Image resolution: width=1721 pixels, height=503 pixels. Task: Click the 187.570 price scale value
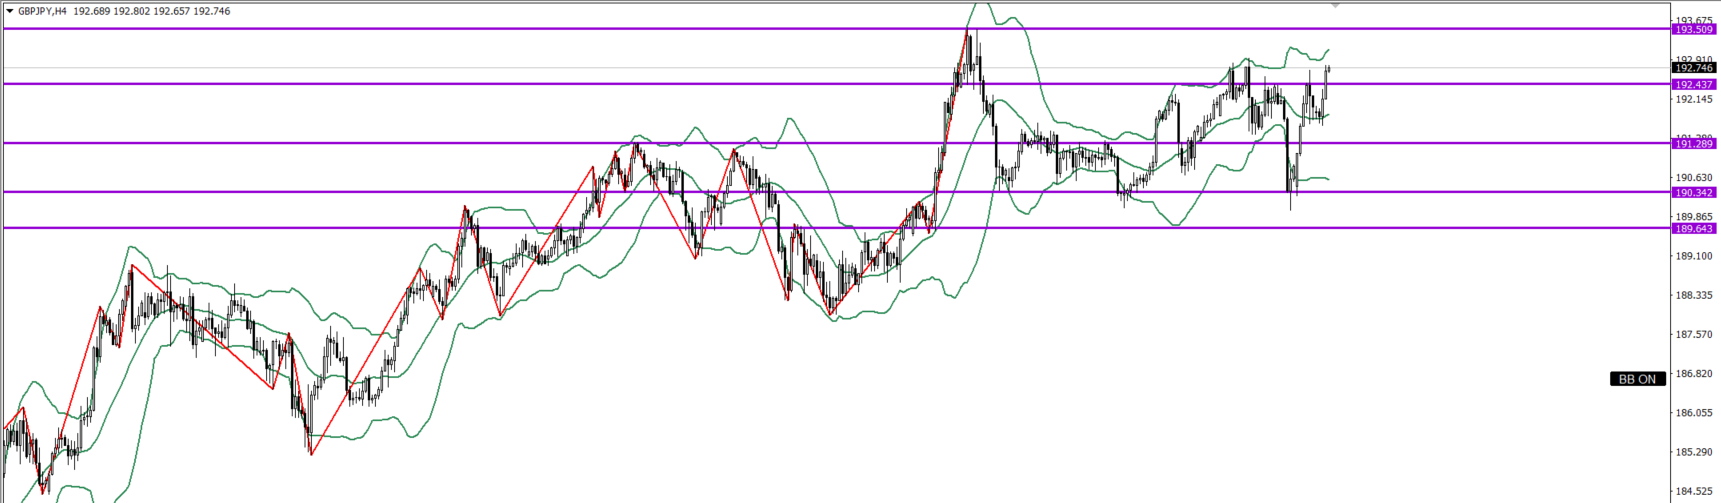[x=1694, y=334]
